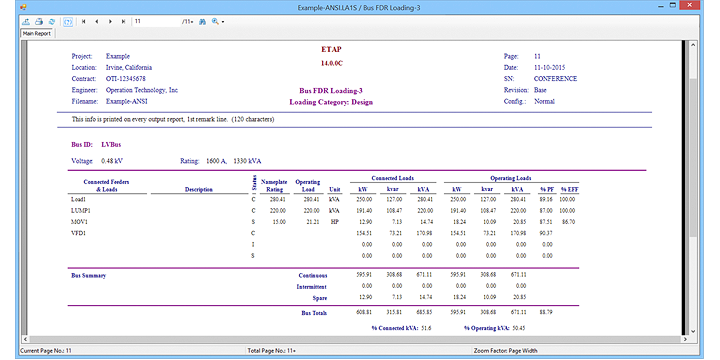Go to last page of report

(x=124, y=22)
